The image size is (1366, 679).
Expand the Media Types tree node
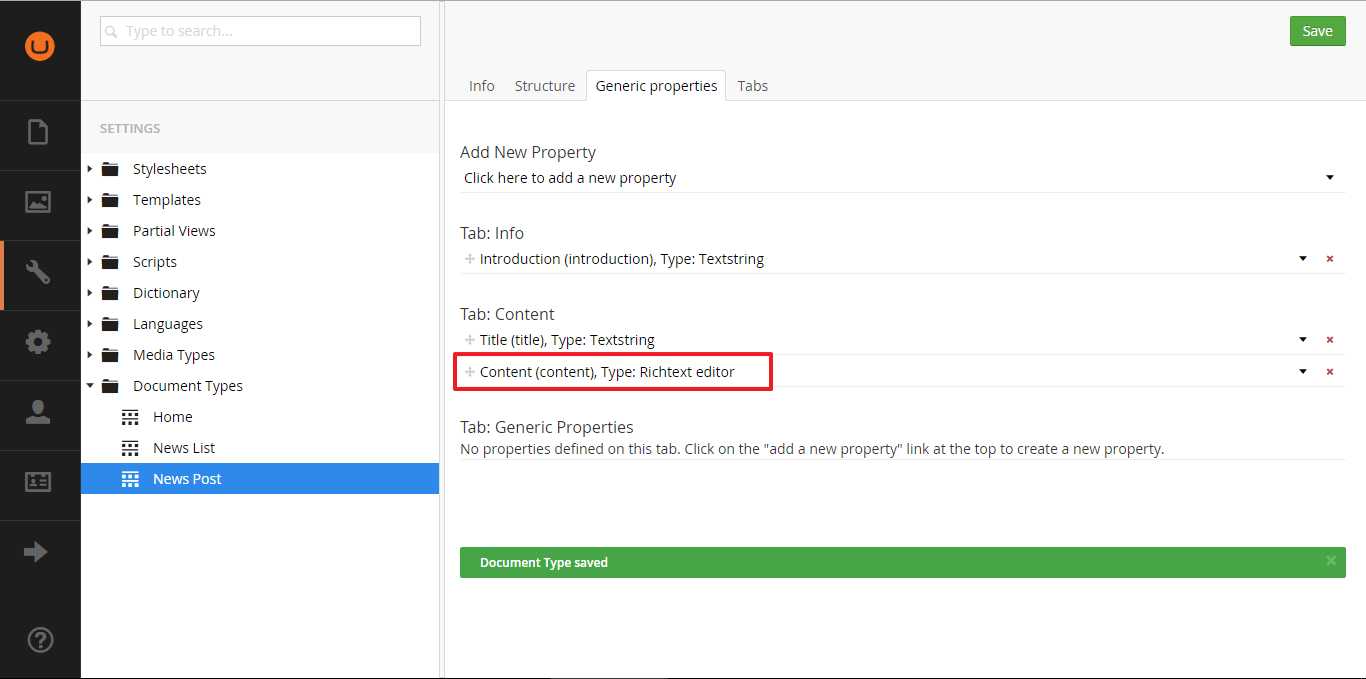coord(90,355)
